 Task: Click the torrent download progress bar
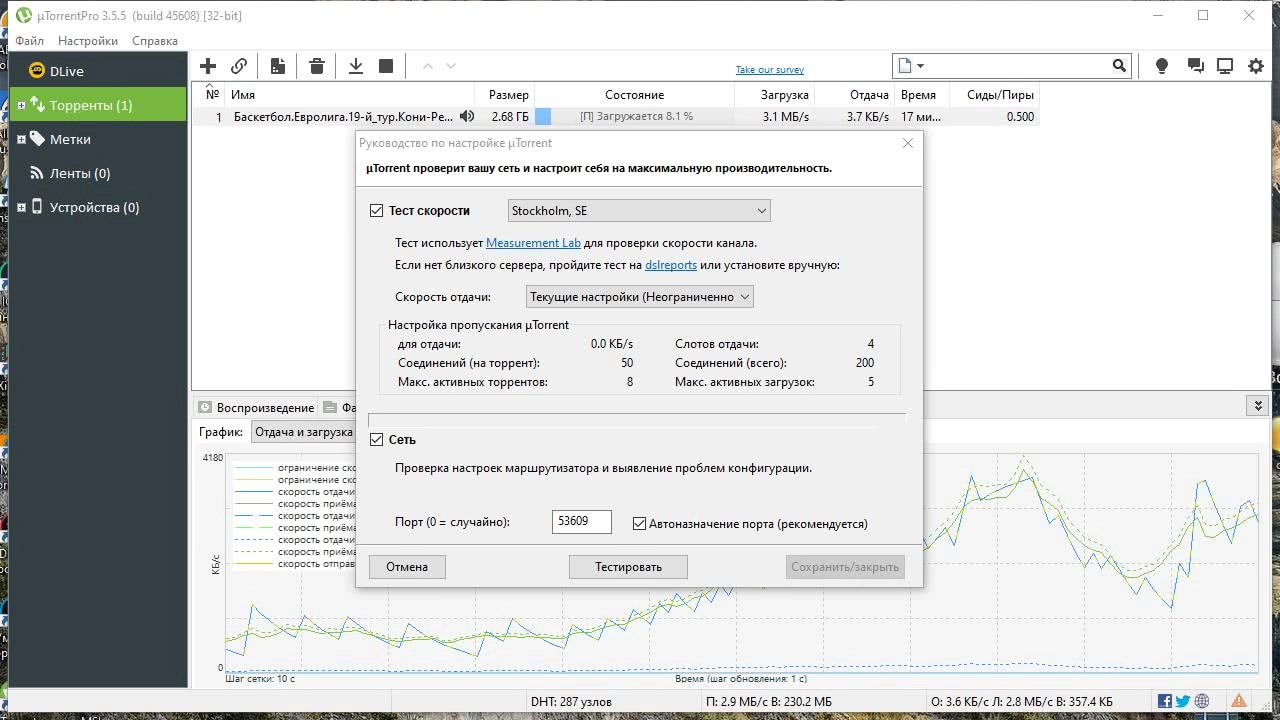click(634, 117)
